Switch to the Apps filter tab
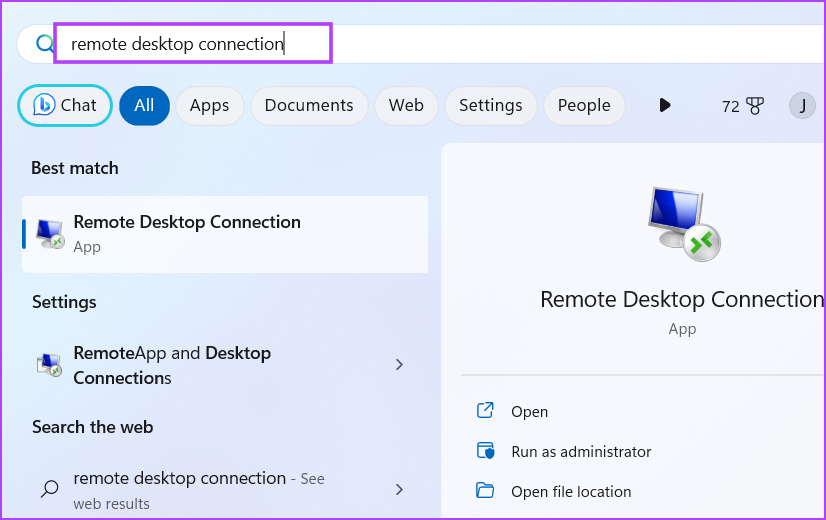The image size is (826, 520). pyautogui.click(x=210, y=105)
